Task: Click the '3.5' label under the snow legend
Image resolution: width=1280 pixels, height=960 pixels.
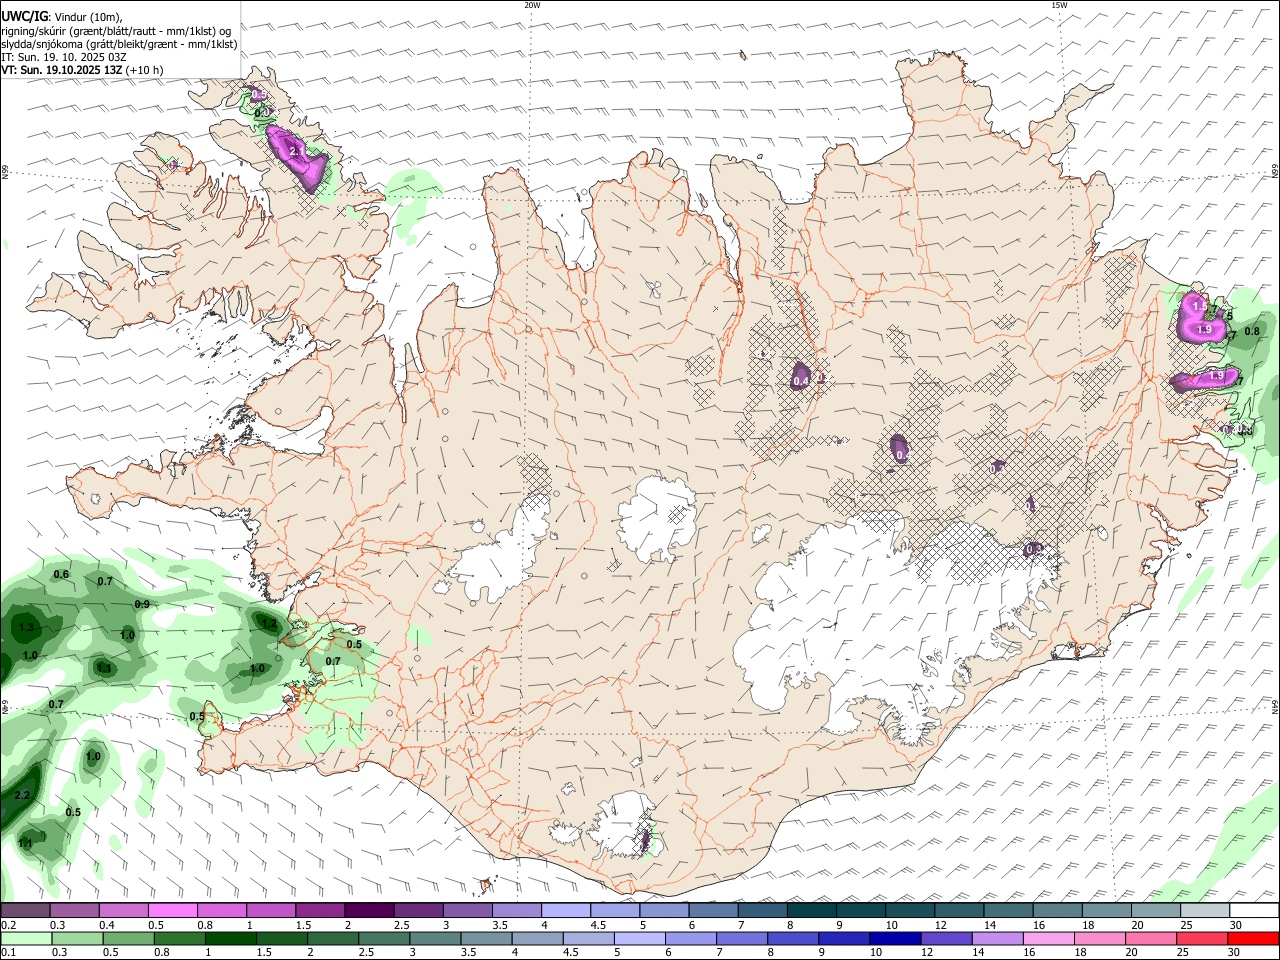Action: tap(500, 925)
